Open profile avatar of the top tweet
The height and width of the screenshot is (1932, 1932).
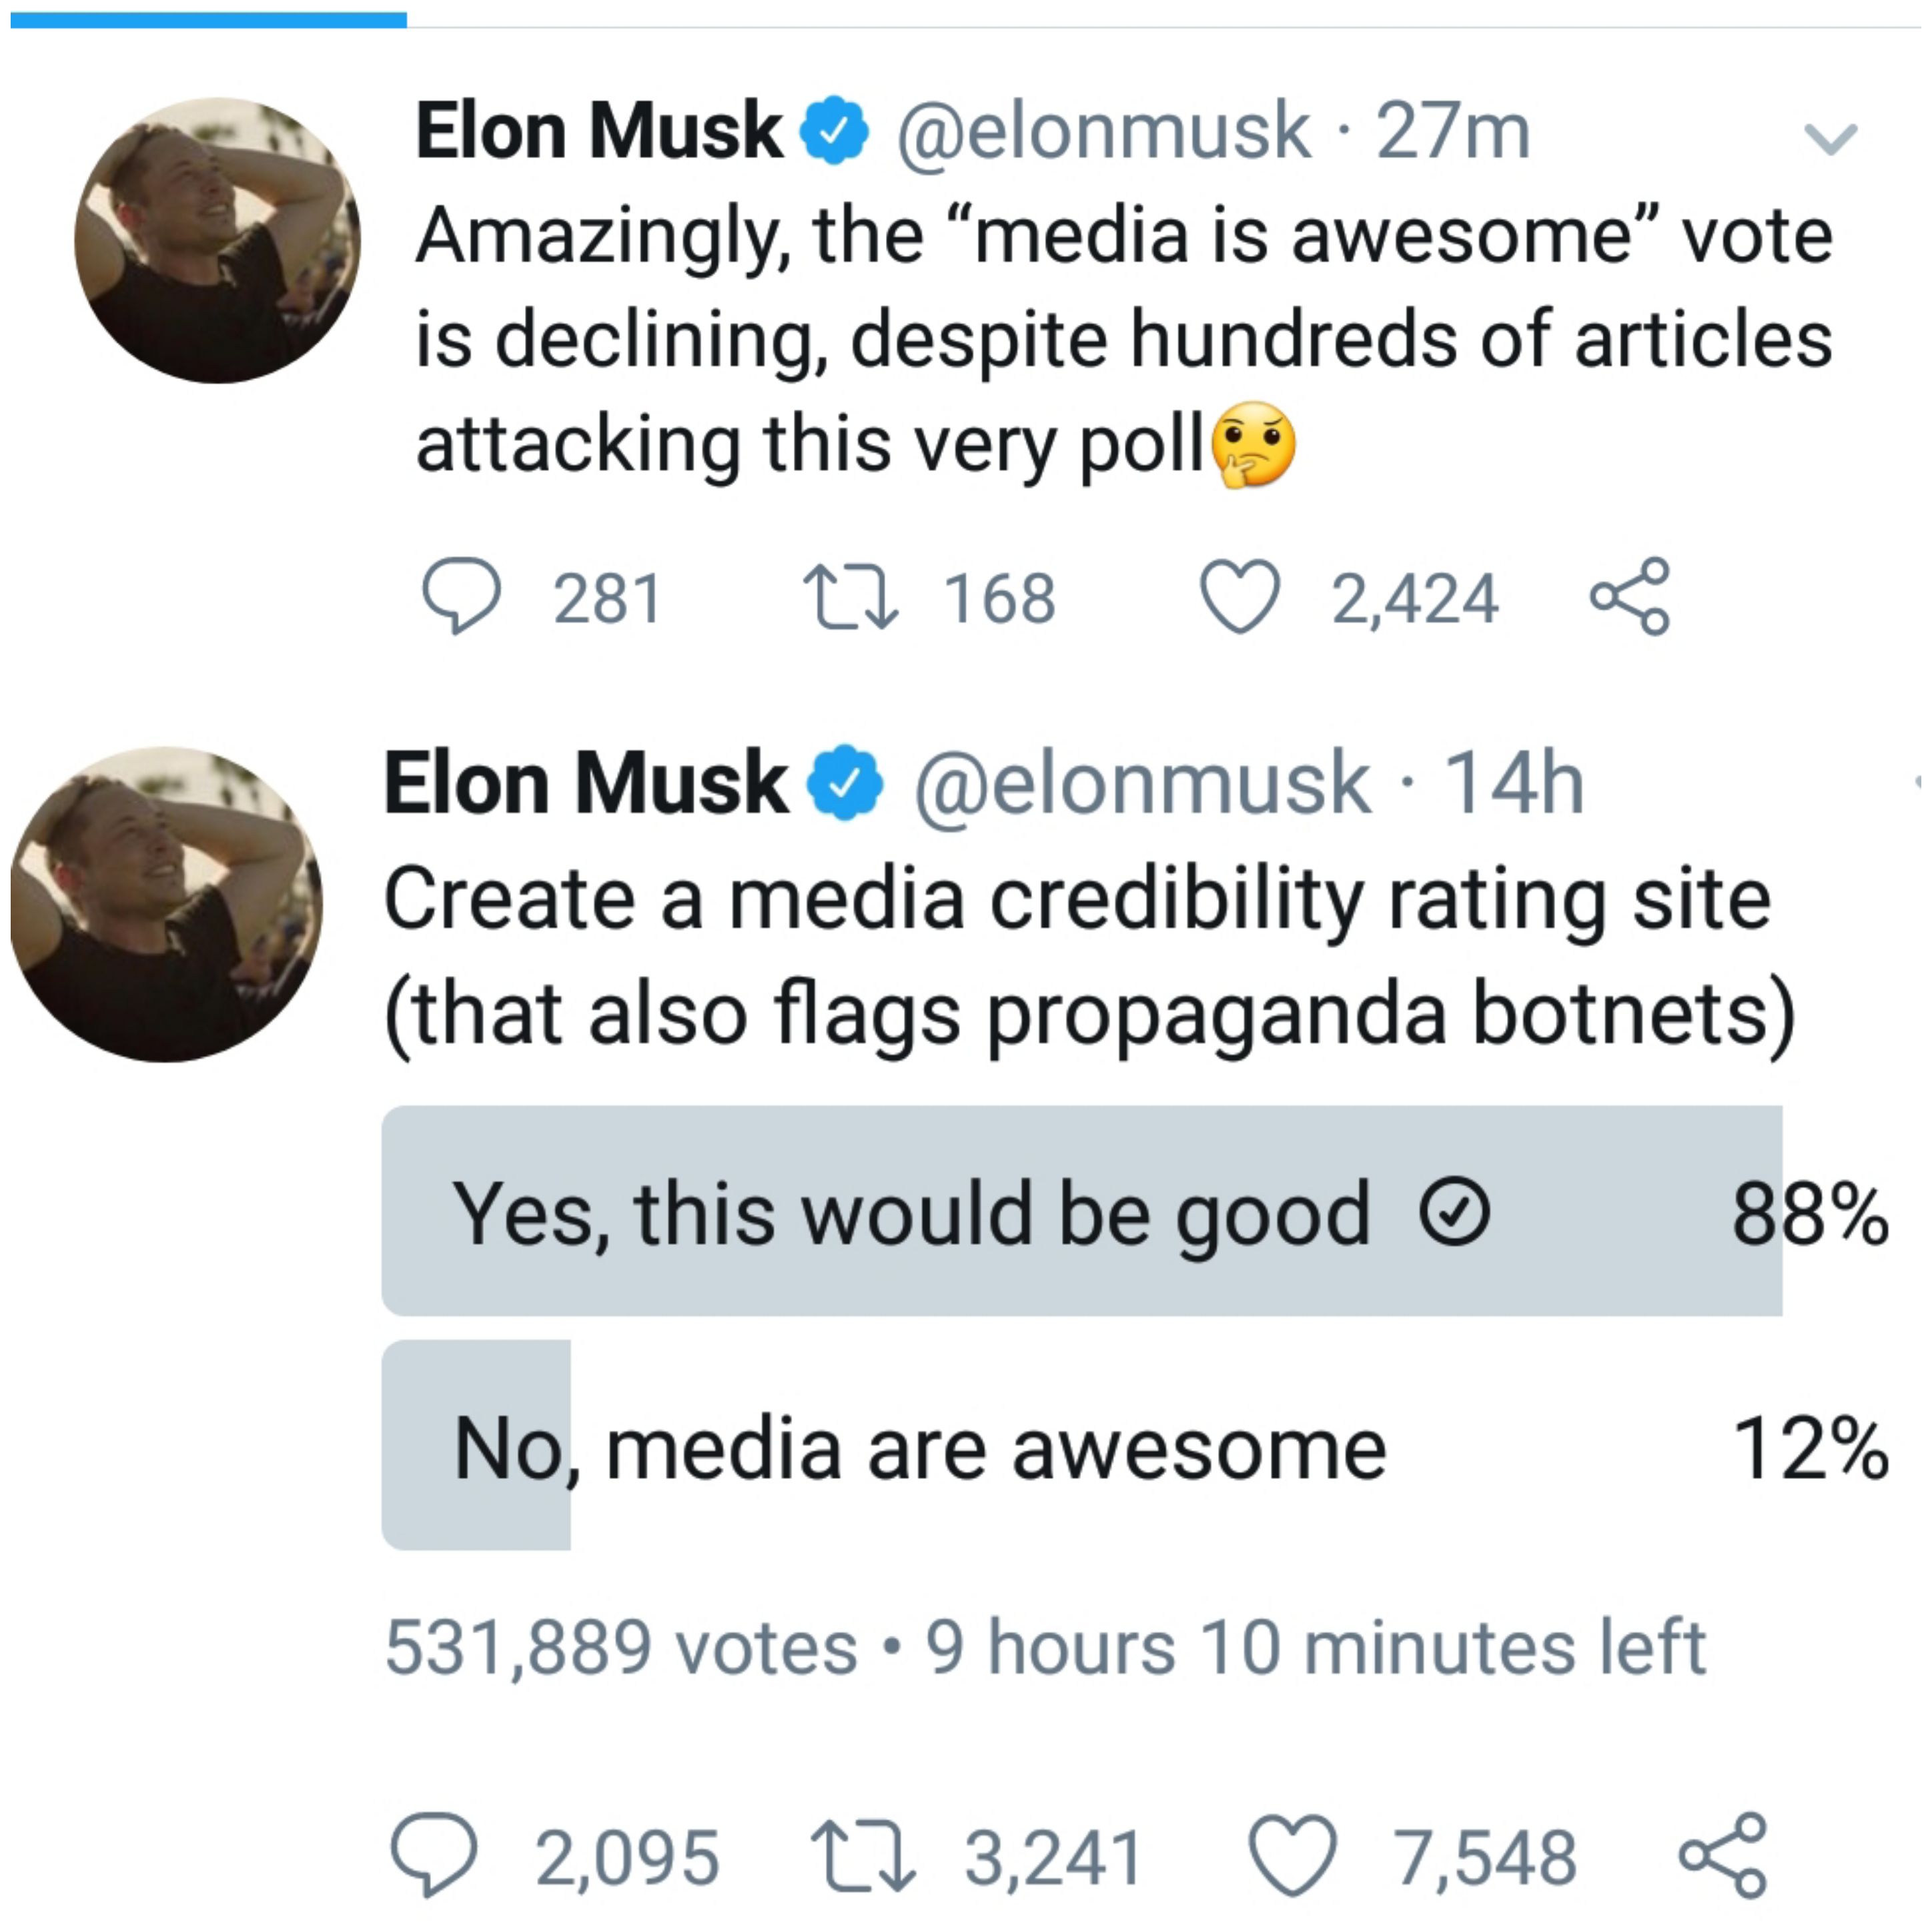217,240
